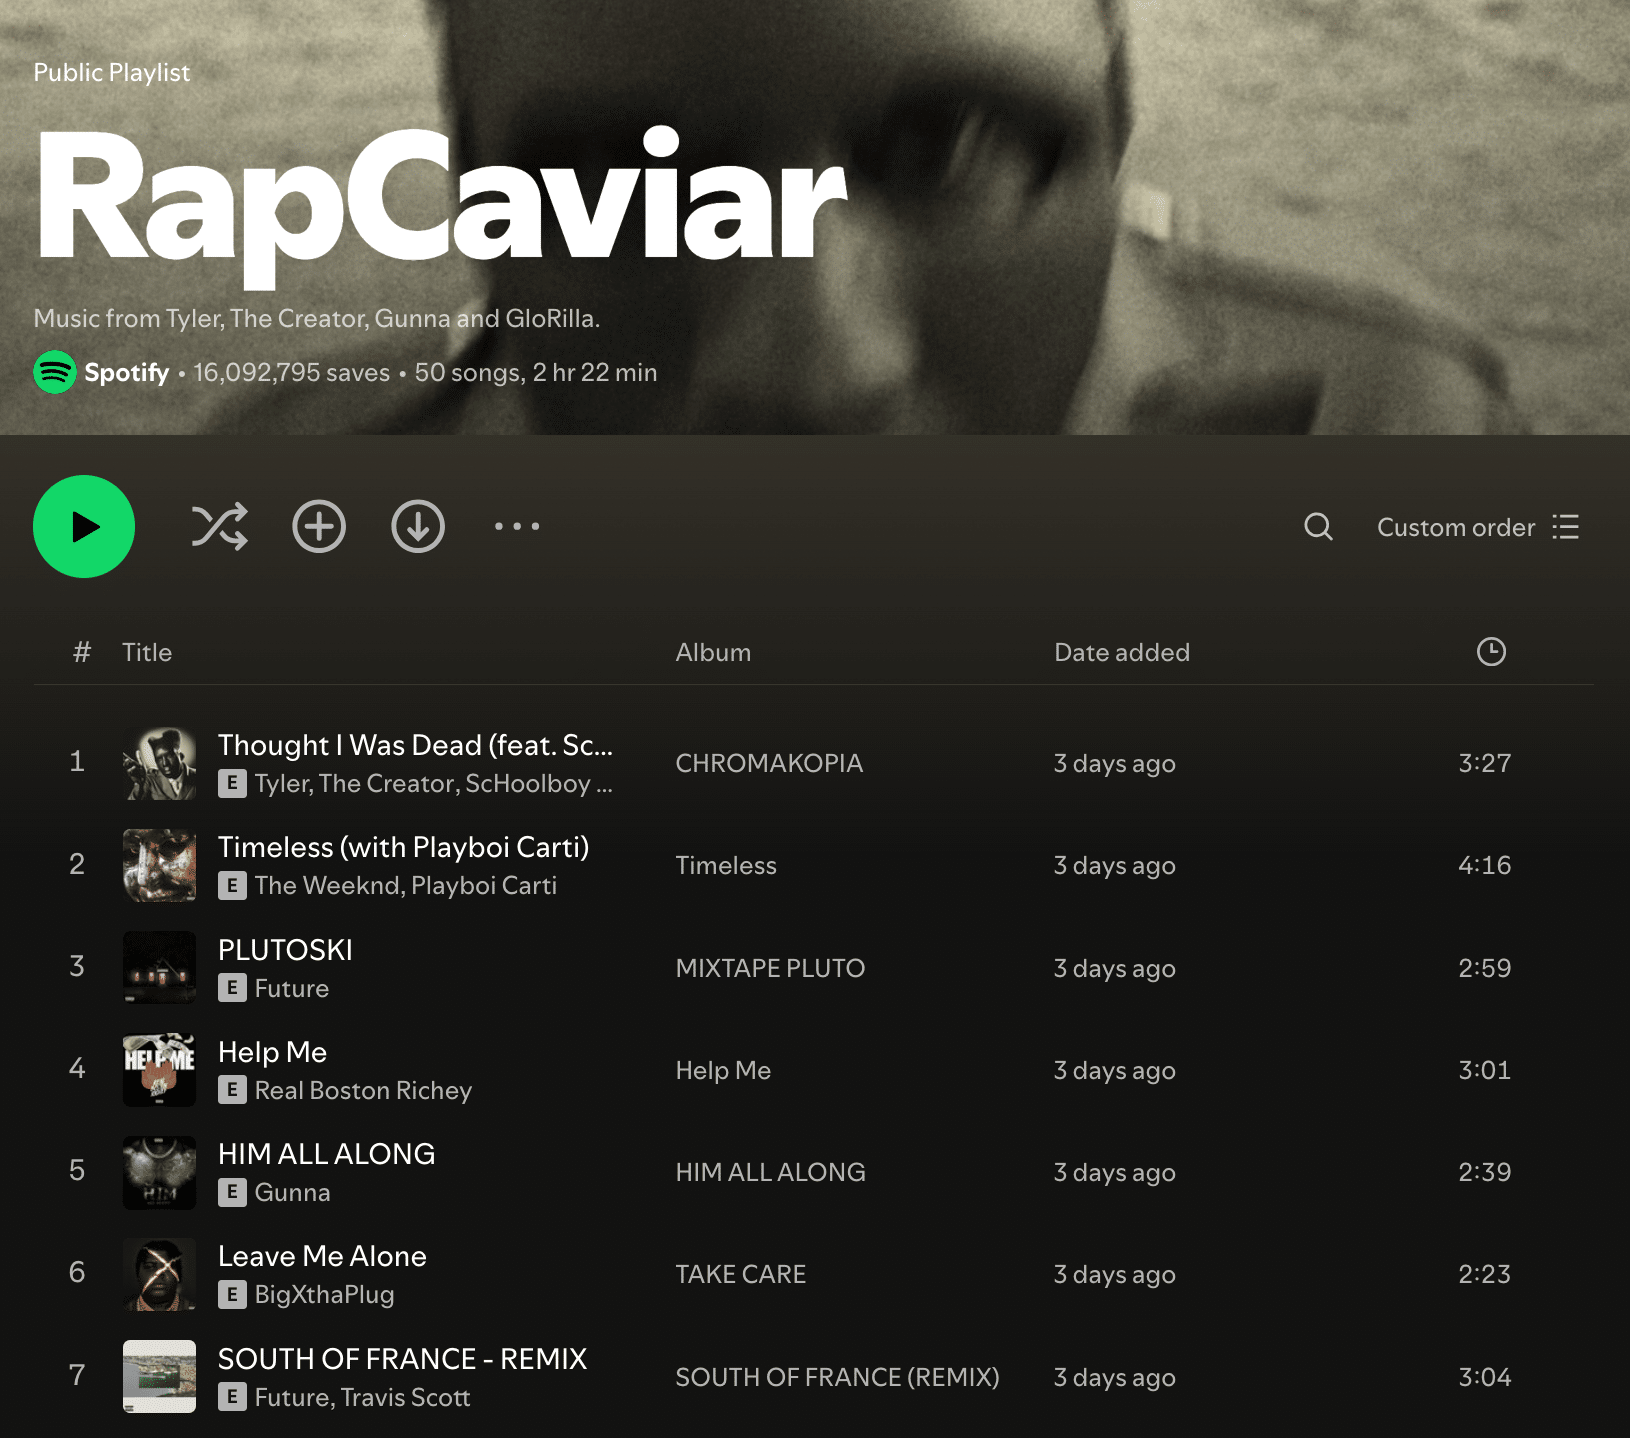Screen dimensions: 1630x1438
Task: Select track SOUTH OF FRANCE - REMIX
Action: (x=402, y=1359)
